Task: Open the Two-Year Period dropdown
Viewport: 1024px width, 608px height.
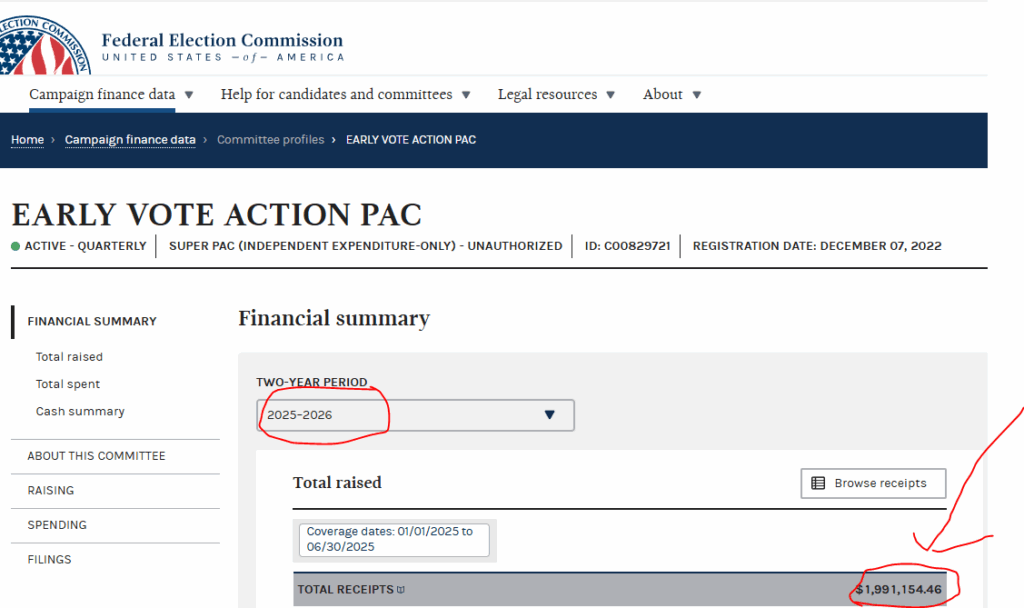Action: click(x=415, y=414)
